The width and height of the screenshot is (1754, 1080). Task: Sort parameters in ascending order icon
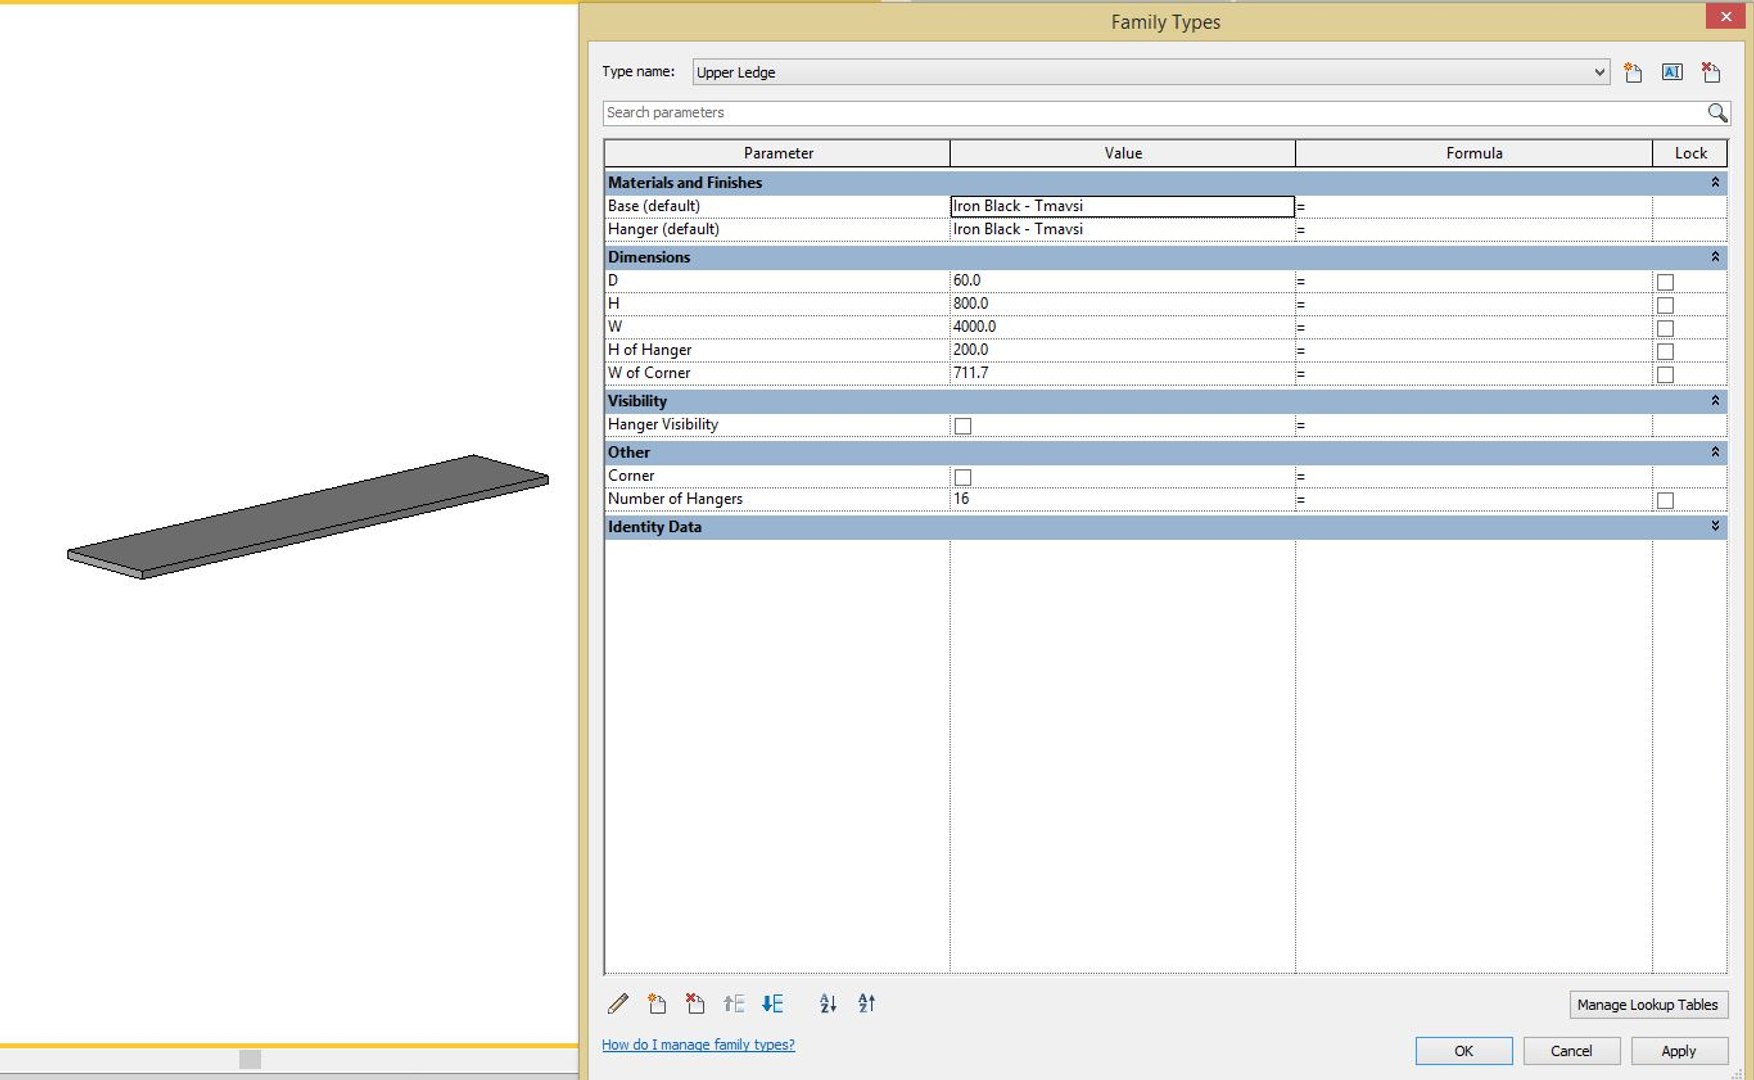point(828,1003)
